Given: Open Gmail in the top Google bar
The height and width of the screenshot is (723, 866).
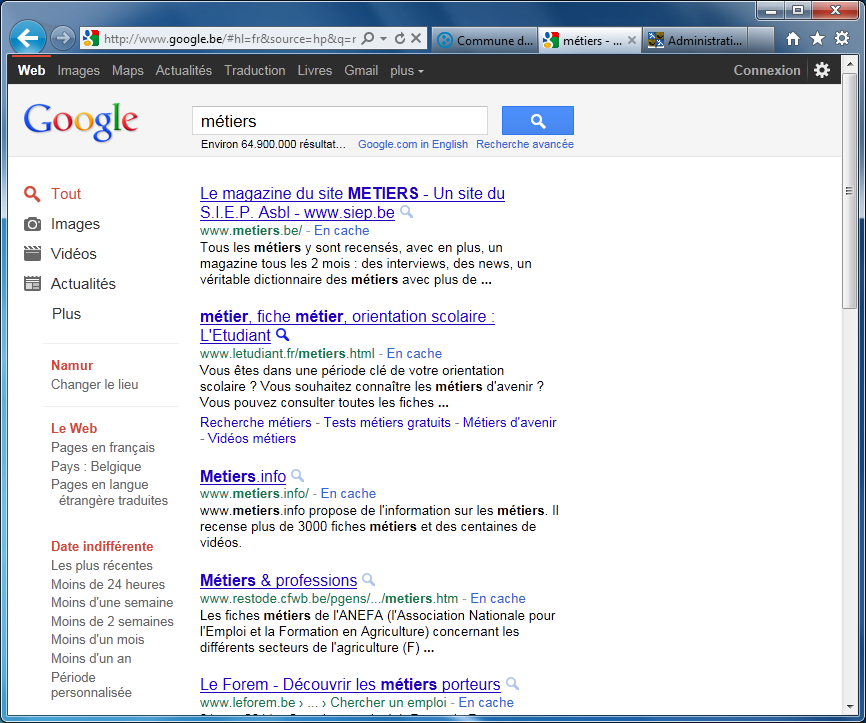Looking at the screenshot, I should click(361, 71).
